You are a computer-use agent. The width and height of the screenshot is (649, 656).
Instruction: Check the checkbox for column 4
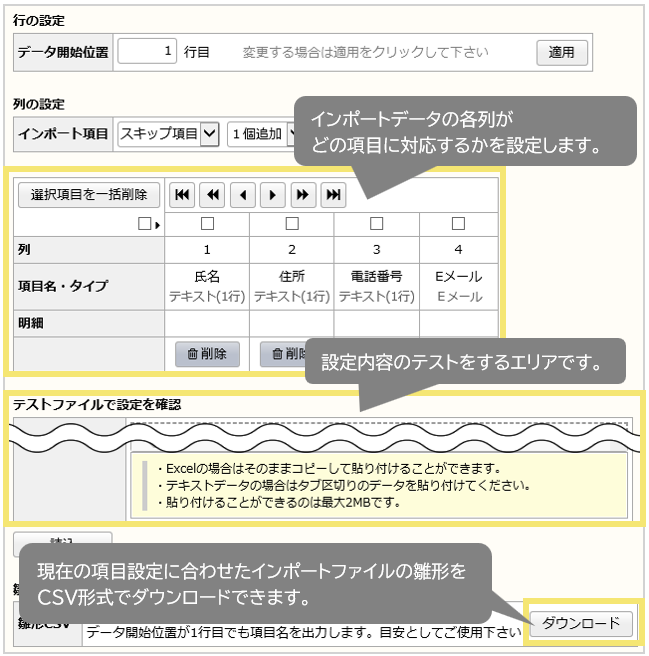coord(459,223)
